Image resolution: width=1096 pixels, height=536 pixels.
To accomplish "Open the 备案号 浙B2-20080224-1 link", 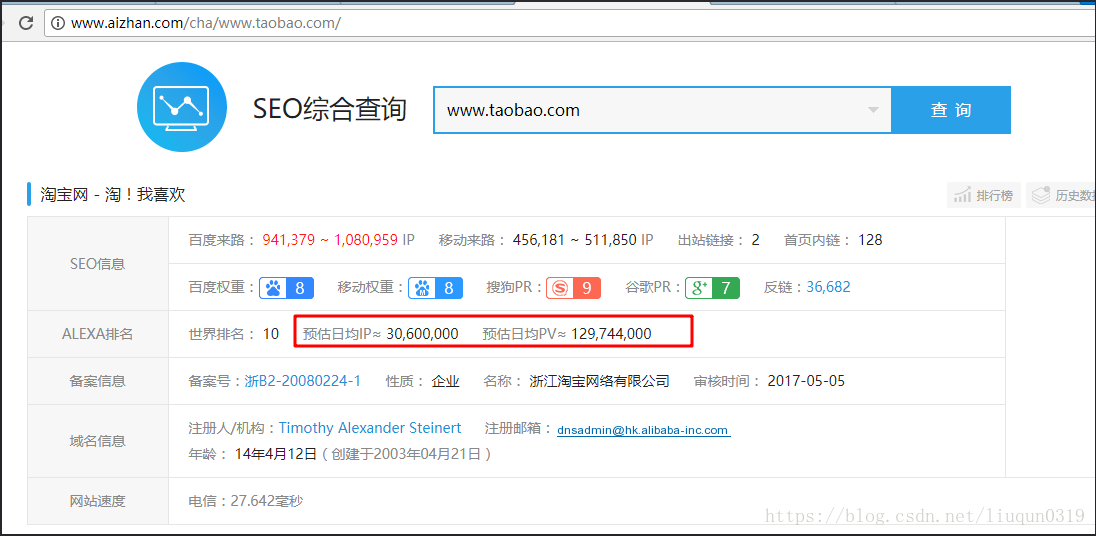I will [303, 381].
